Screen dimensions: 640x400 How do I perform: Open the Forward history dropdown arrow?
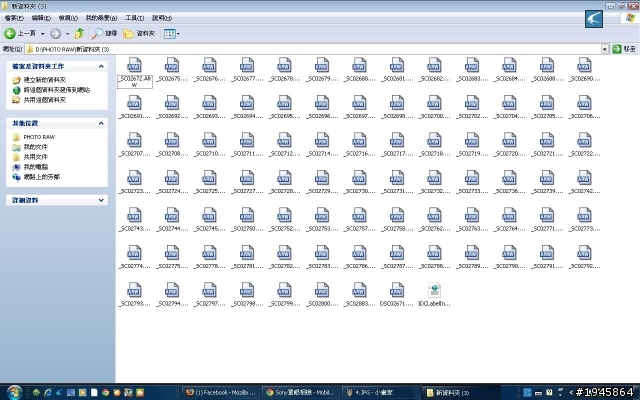point(67,33)
